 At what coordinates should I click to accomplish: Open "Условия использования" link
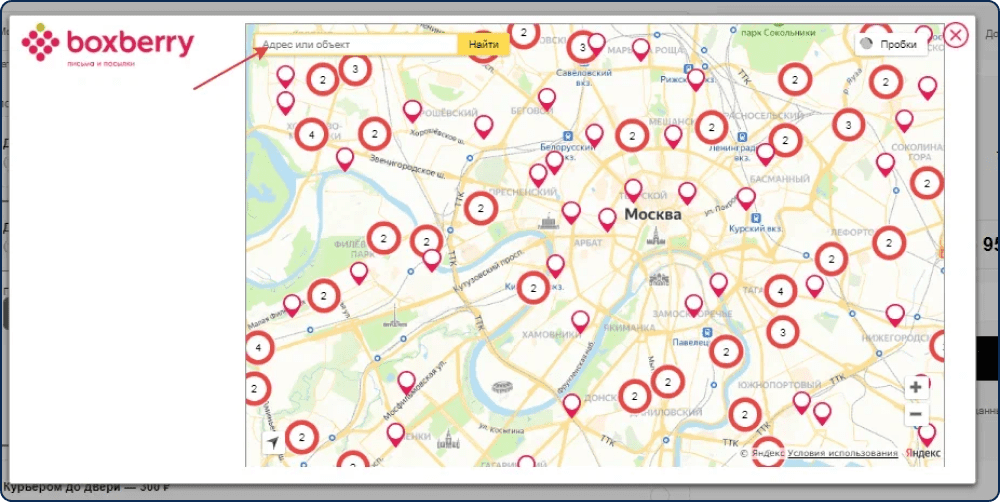[842, 453]
